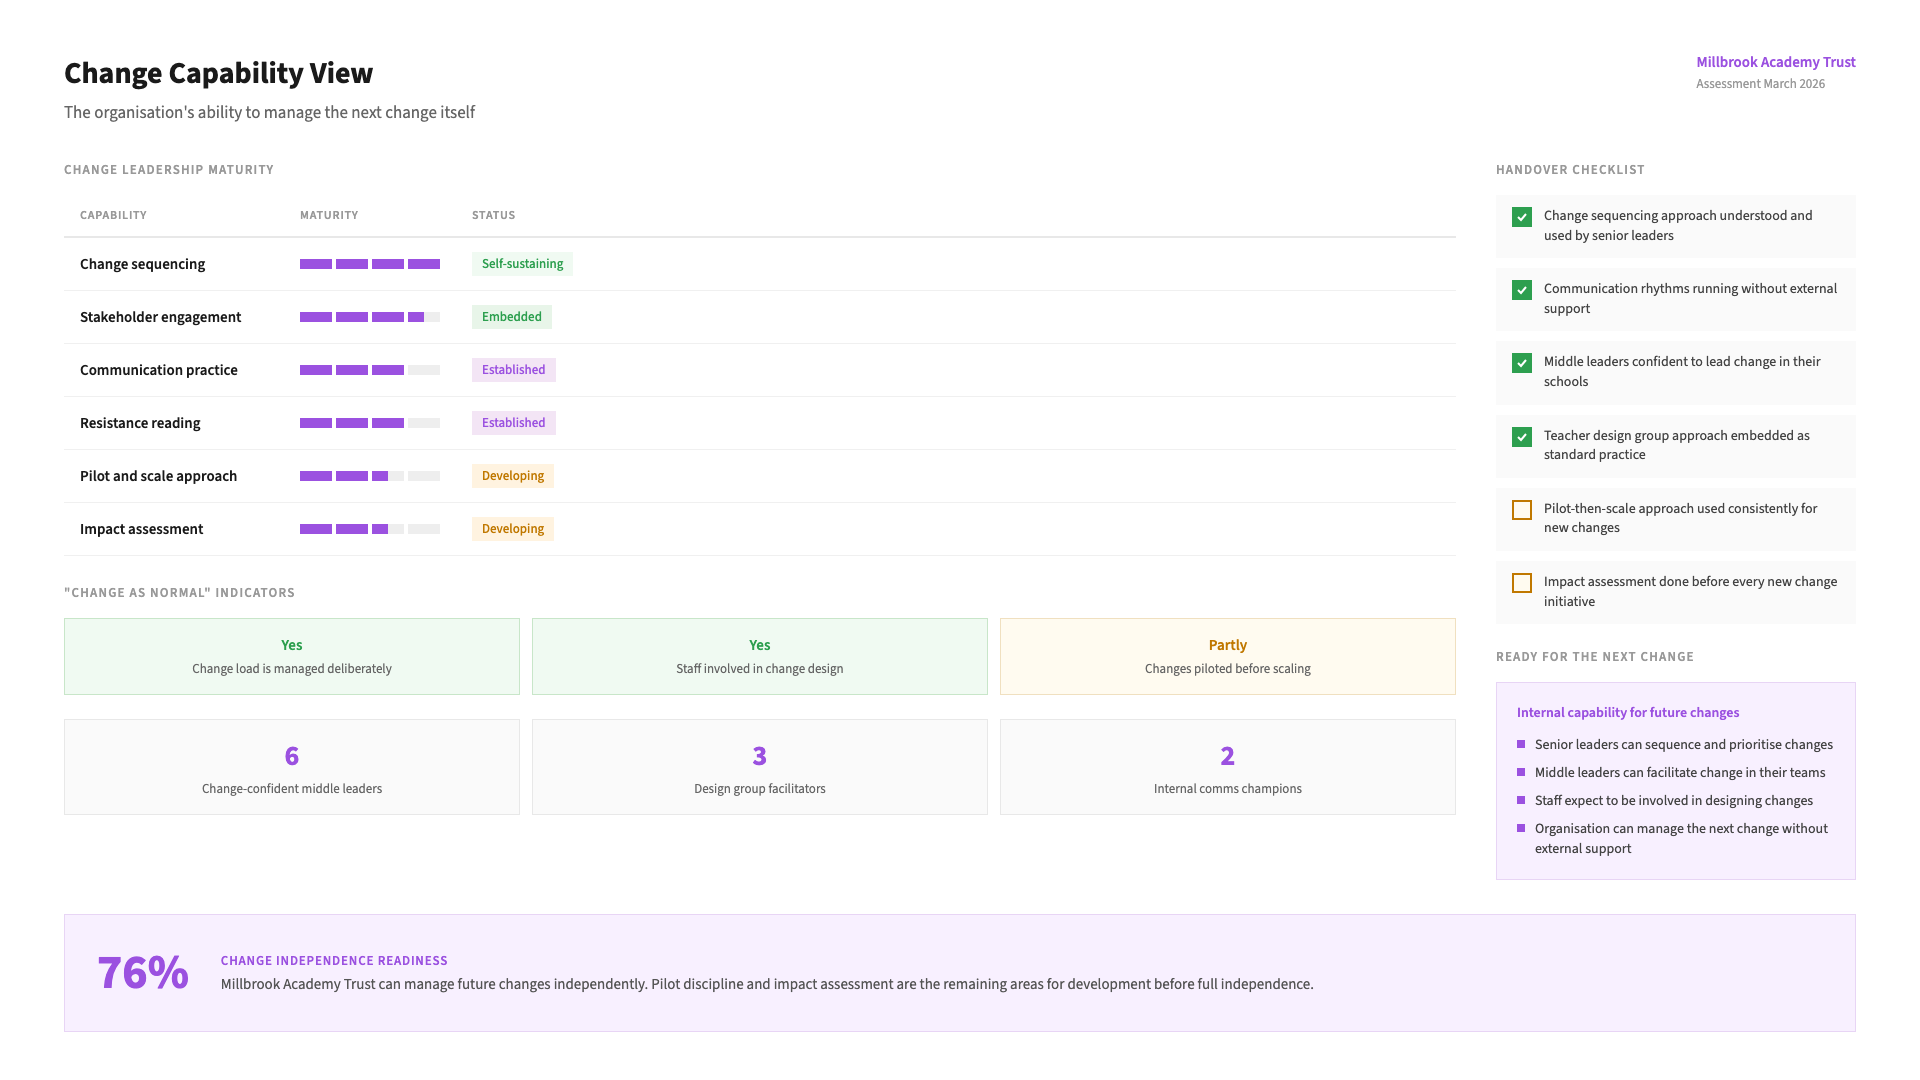Open the Millbrook Academy Trust link

pos(1775,62)
